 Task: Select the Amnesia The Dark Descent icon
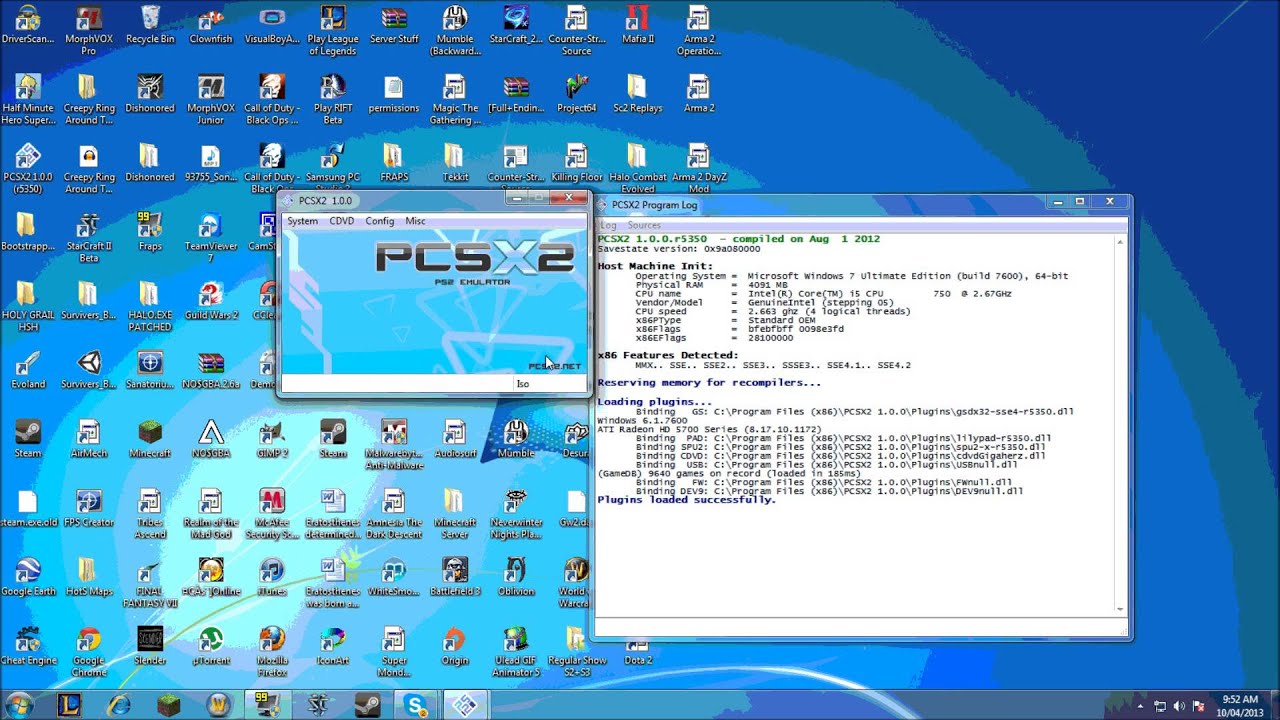394,512
